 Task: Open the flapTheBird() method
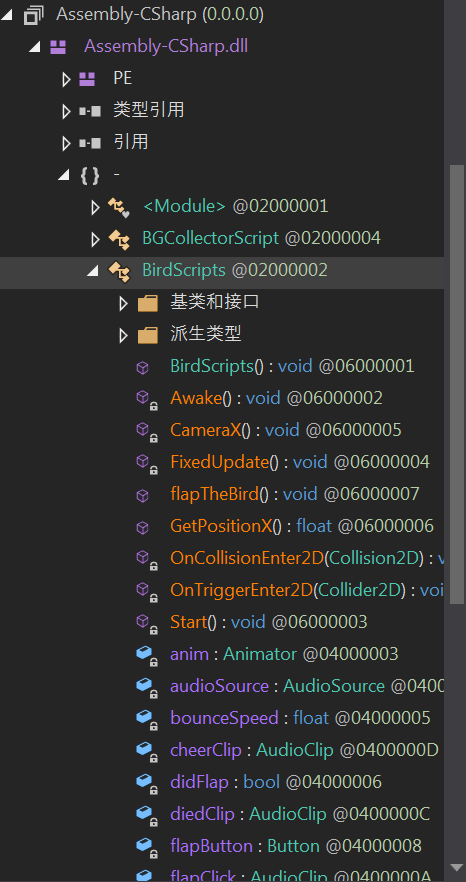pyautogui.click(x=295, y=495)
